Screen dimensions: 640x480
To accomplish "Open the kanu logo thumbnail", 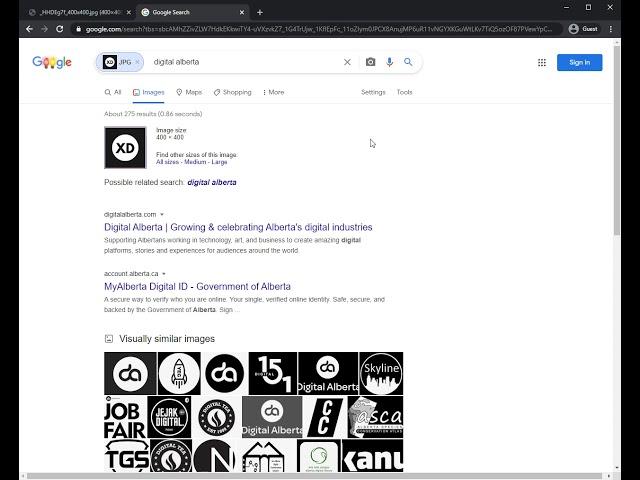I will pos(373,456).
